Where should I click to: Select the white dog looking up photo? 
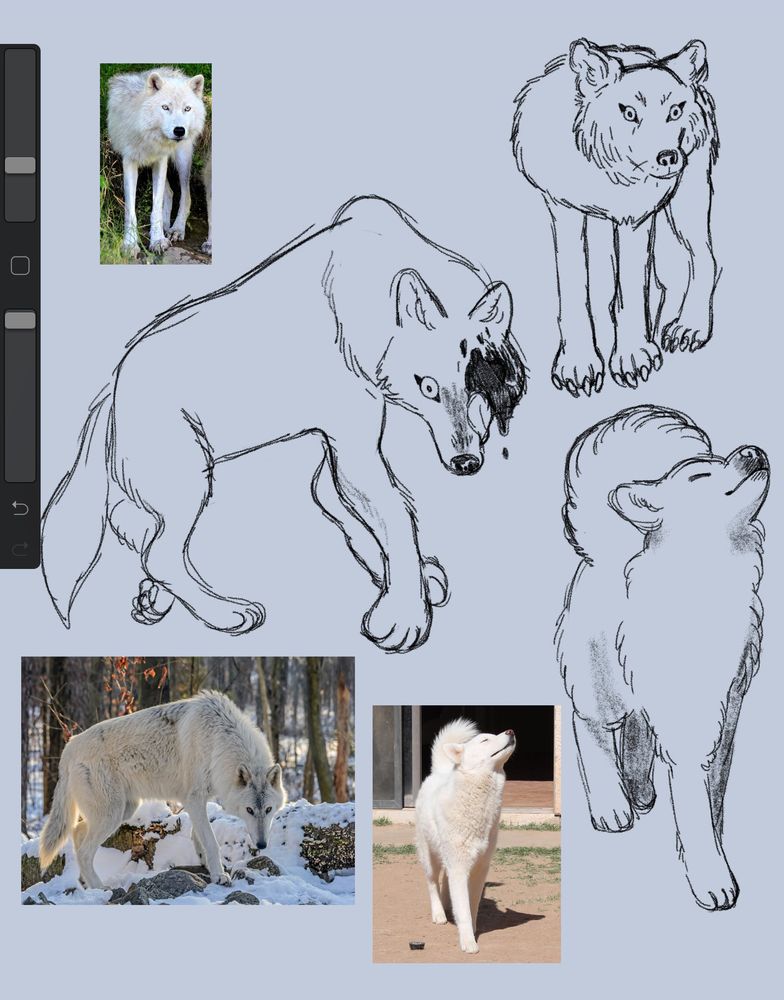coord(466,834)
